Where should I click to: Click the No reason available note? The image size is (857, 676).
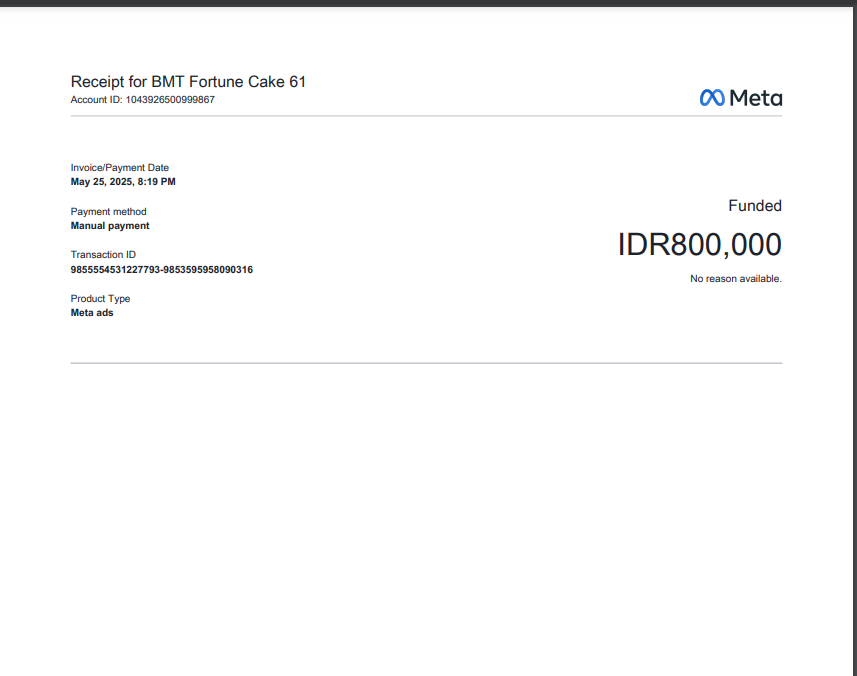(x=735, y=279)
